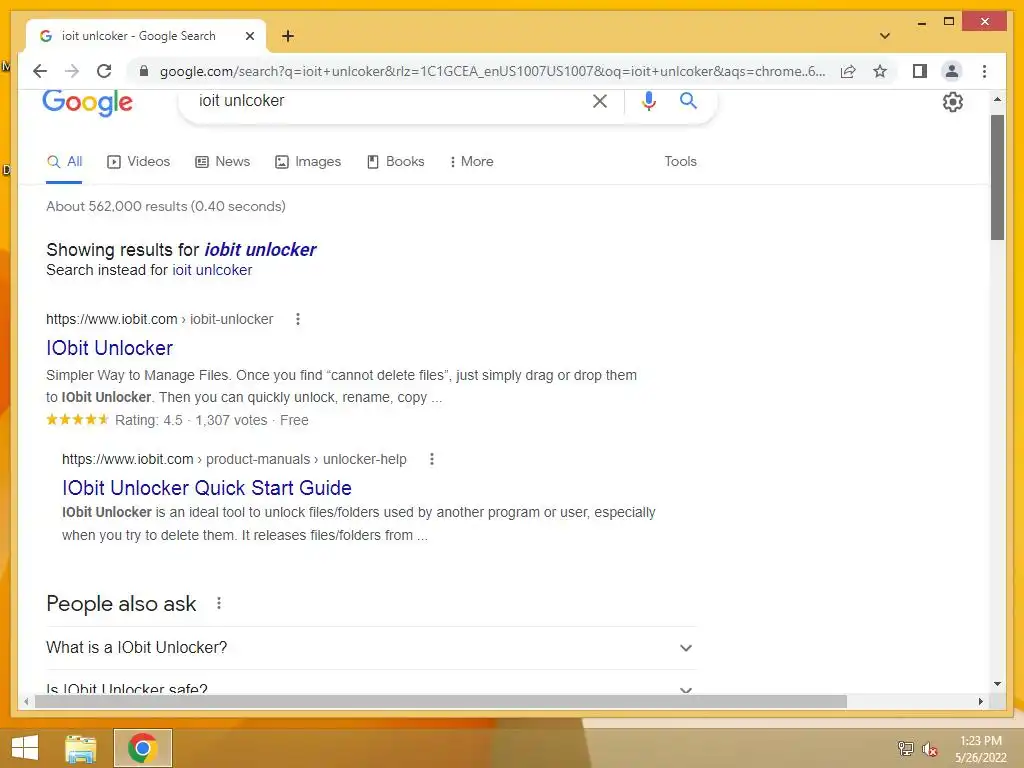Search instead for 'ioit unlcoker' link

(212, 270)
